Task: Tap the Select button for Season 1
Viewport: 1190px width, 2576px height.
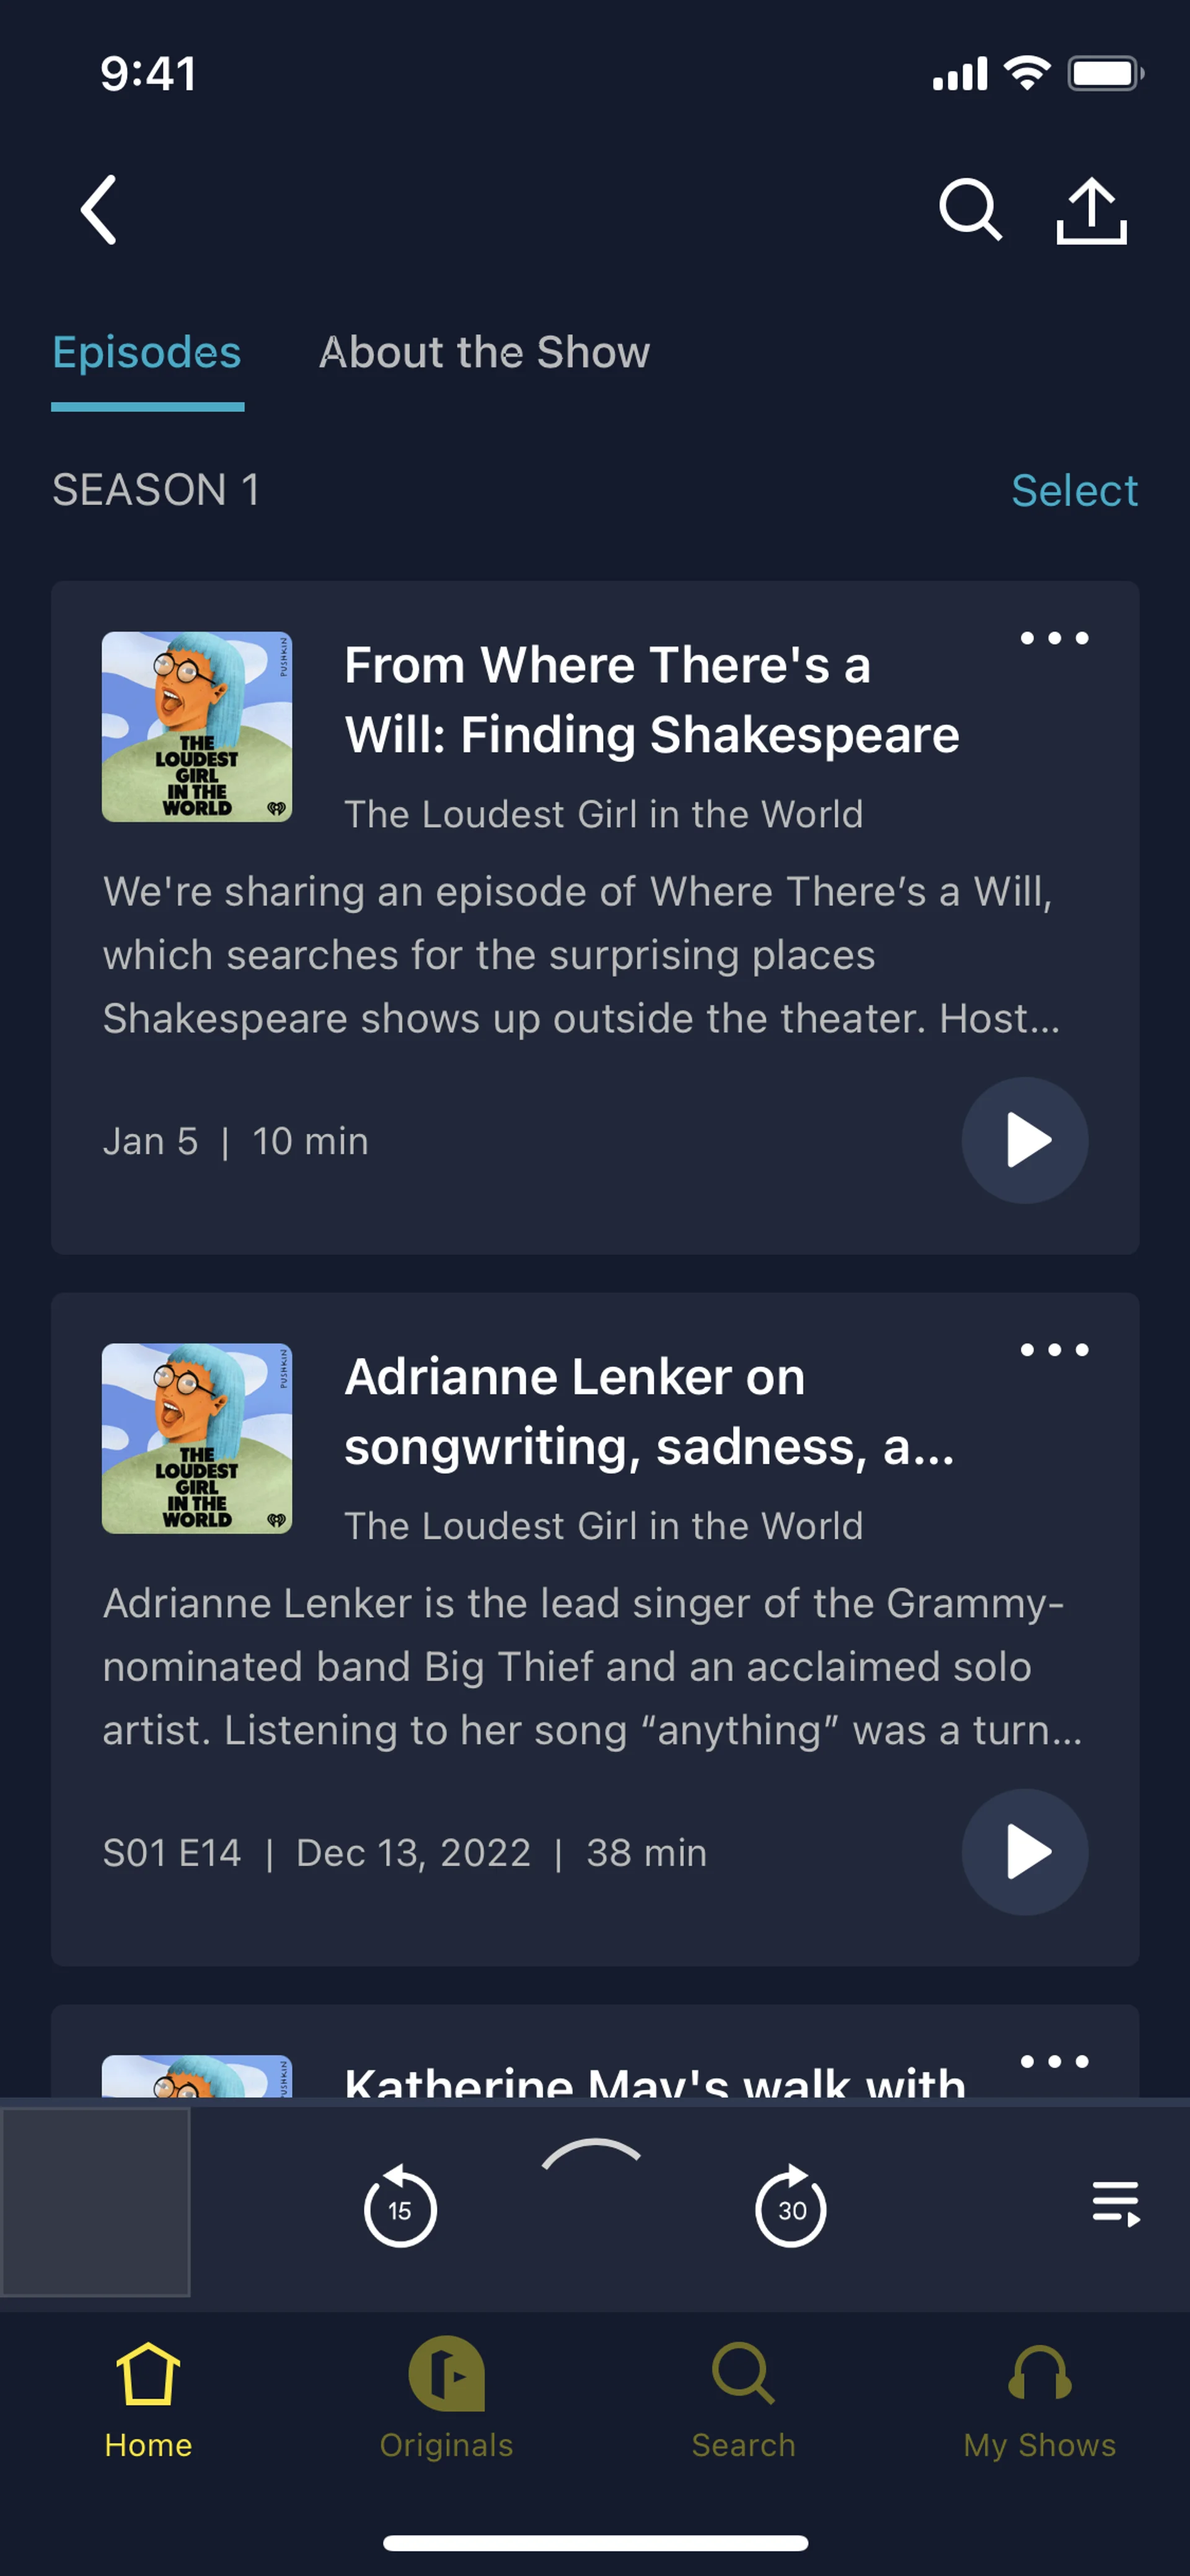Action: pyautogui.click(x=1074, y=490)
